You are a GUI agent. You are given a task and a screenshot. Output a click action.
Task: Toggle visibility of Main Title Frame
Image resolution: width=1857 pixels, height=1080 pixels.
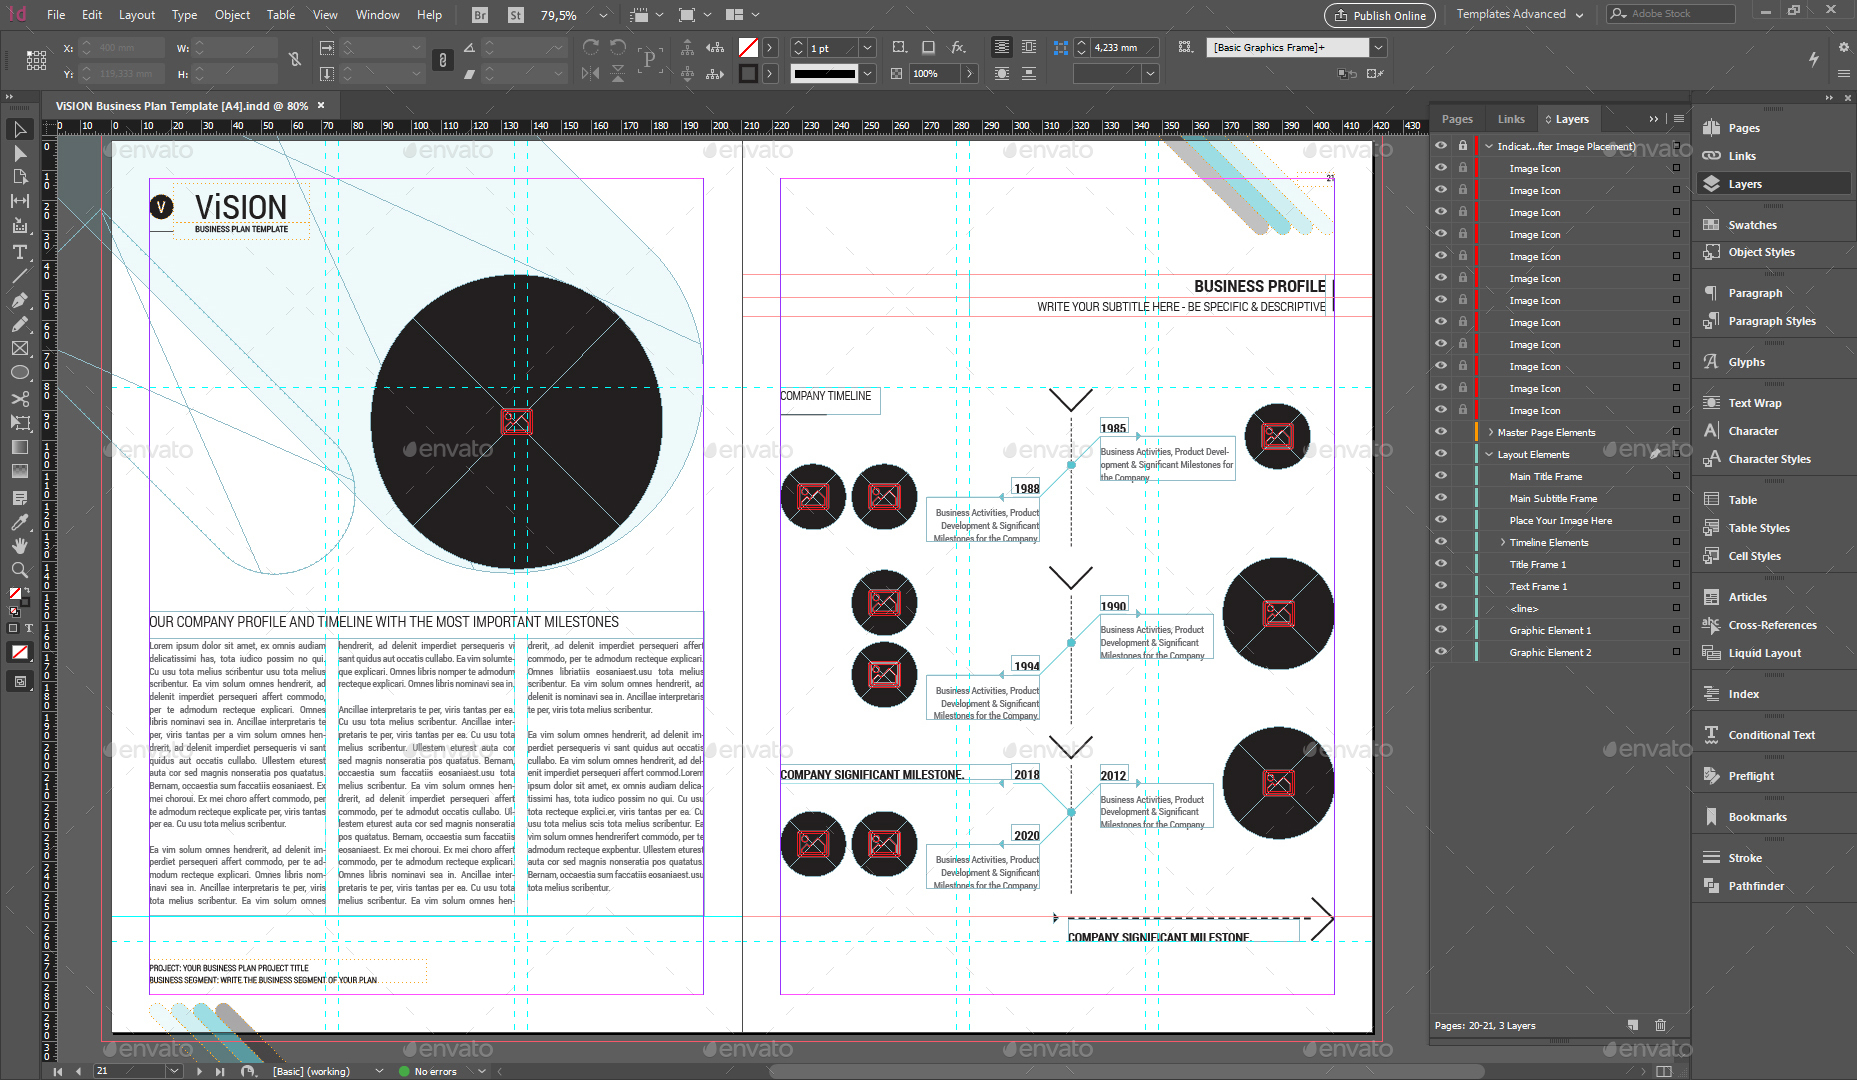(x=1440, y=476)
